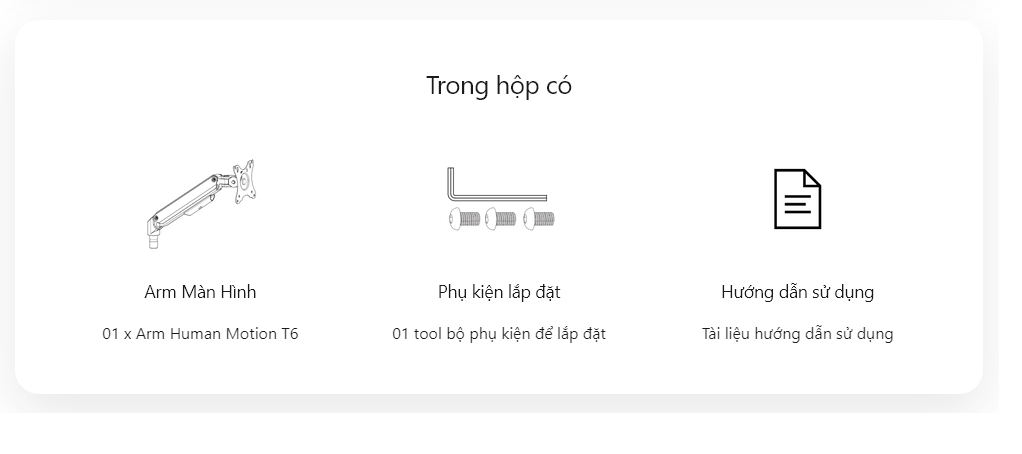
Task: Select the "01 x Arm Human Motion T6" description
Action: click(200, 334)
